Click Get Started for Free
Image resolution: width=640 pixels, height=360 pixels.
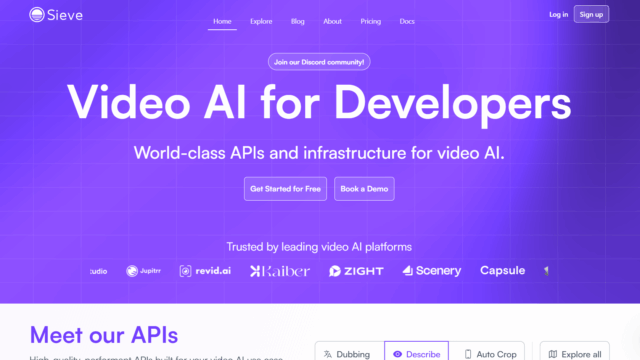(285, 189)
